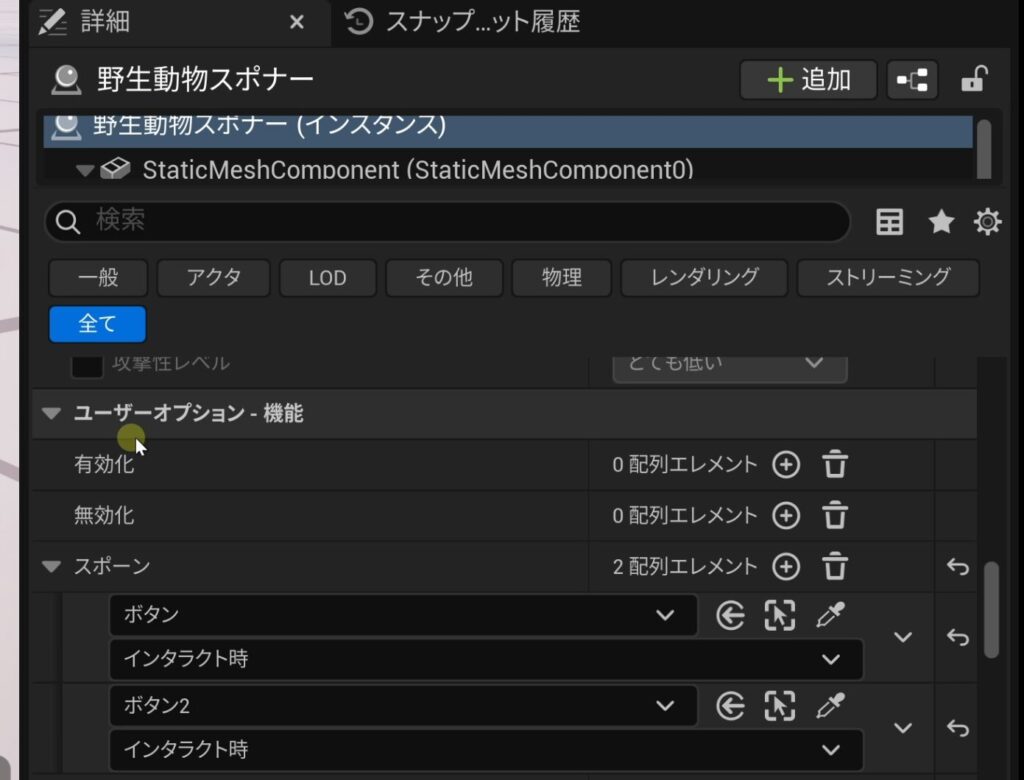The height and width of the screenshot is (780, 1024).
Task: Toggle the 攻撃性レベル checkbox
Action: point(88,364)
